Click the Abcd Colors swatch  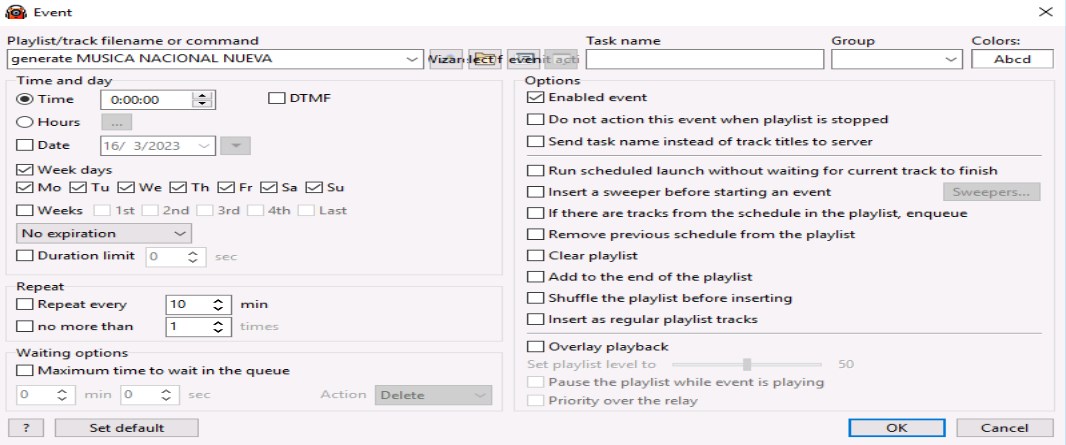(1012, 60)
